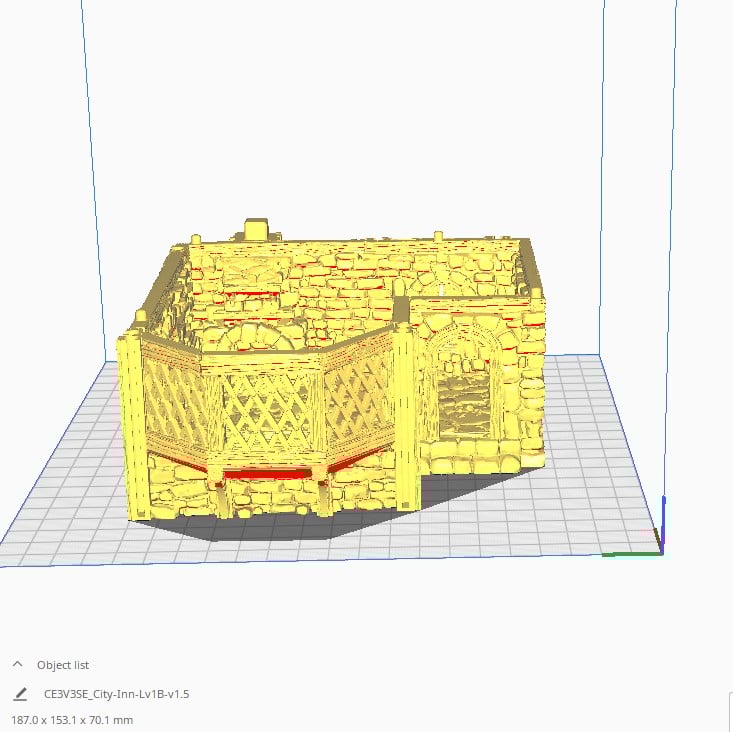Click the left lattice panel of the bay window
The width and height of the screenshot is (733, 732).
coord(175,402)
